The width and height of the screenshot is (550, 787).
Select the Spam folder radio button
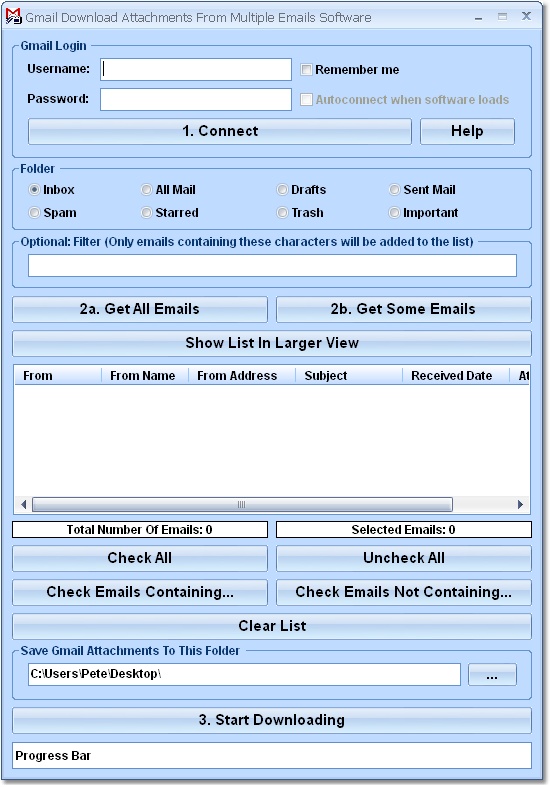coord(34,213)
